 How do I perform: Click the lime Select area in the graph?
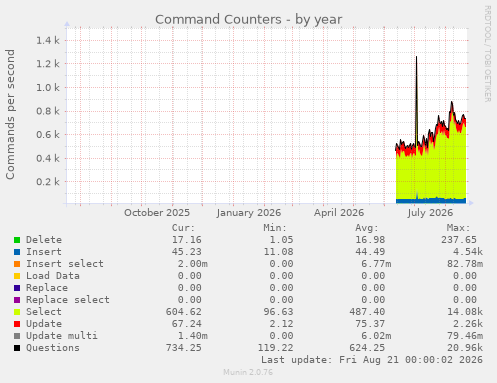coord(431,173)
